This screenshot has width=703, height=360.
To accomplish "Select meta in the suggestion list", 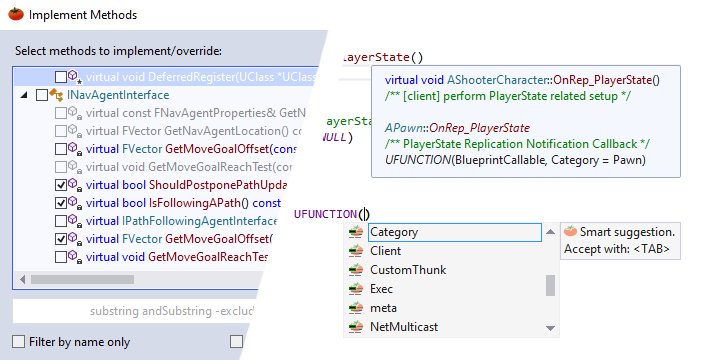I will (383, 308).
